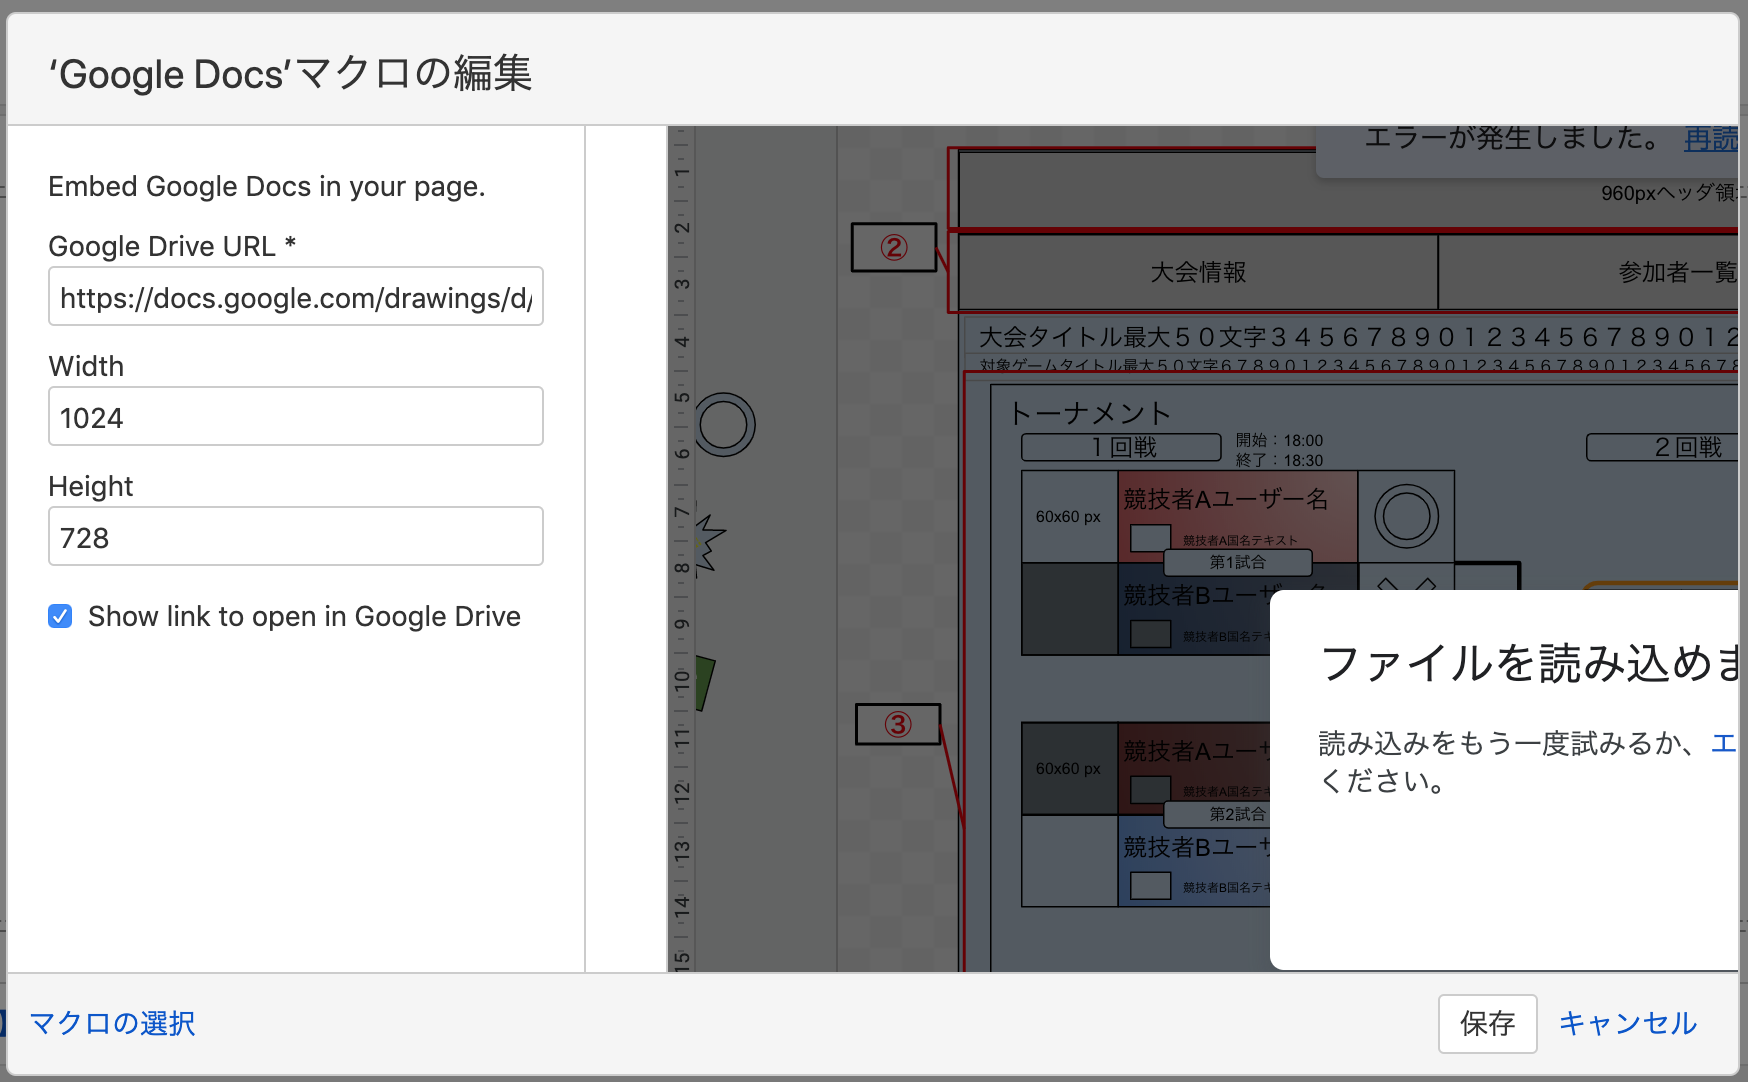Click the circled number 2 annotation box

click(894, 247)
